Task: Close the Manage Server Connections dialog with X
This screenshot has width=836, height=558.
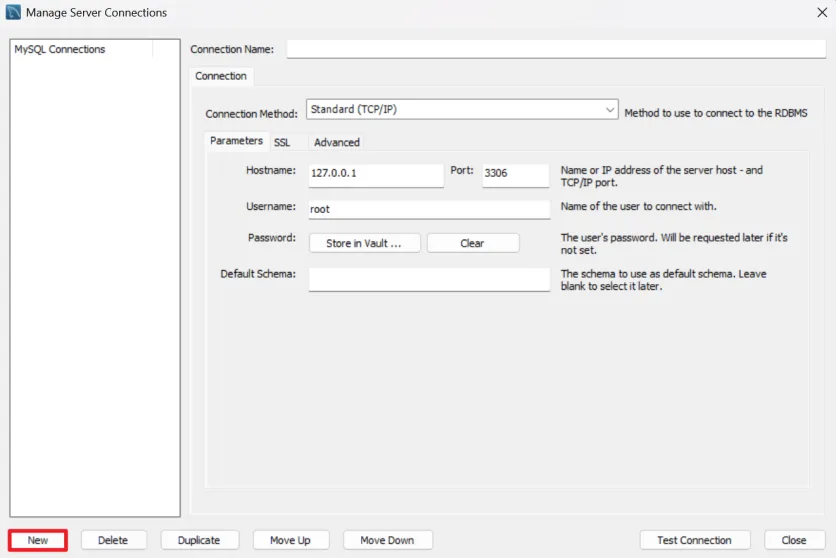Action: 822,12
